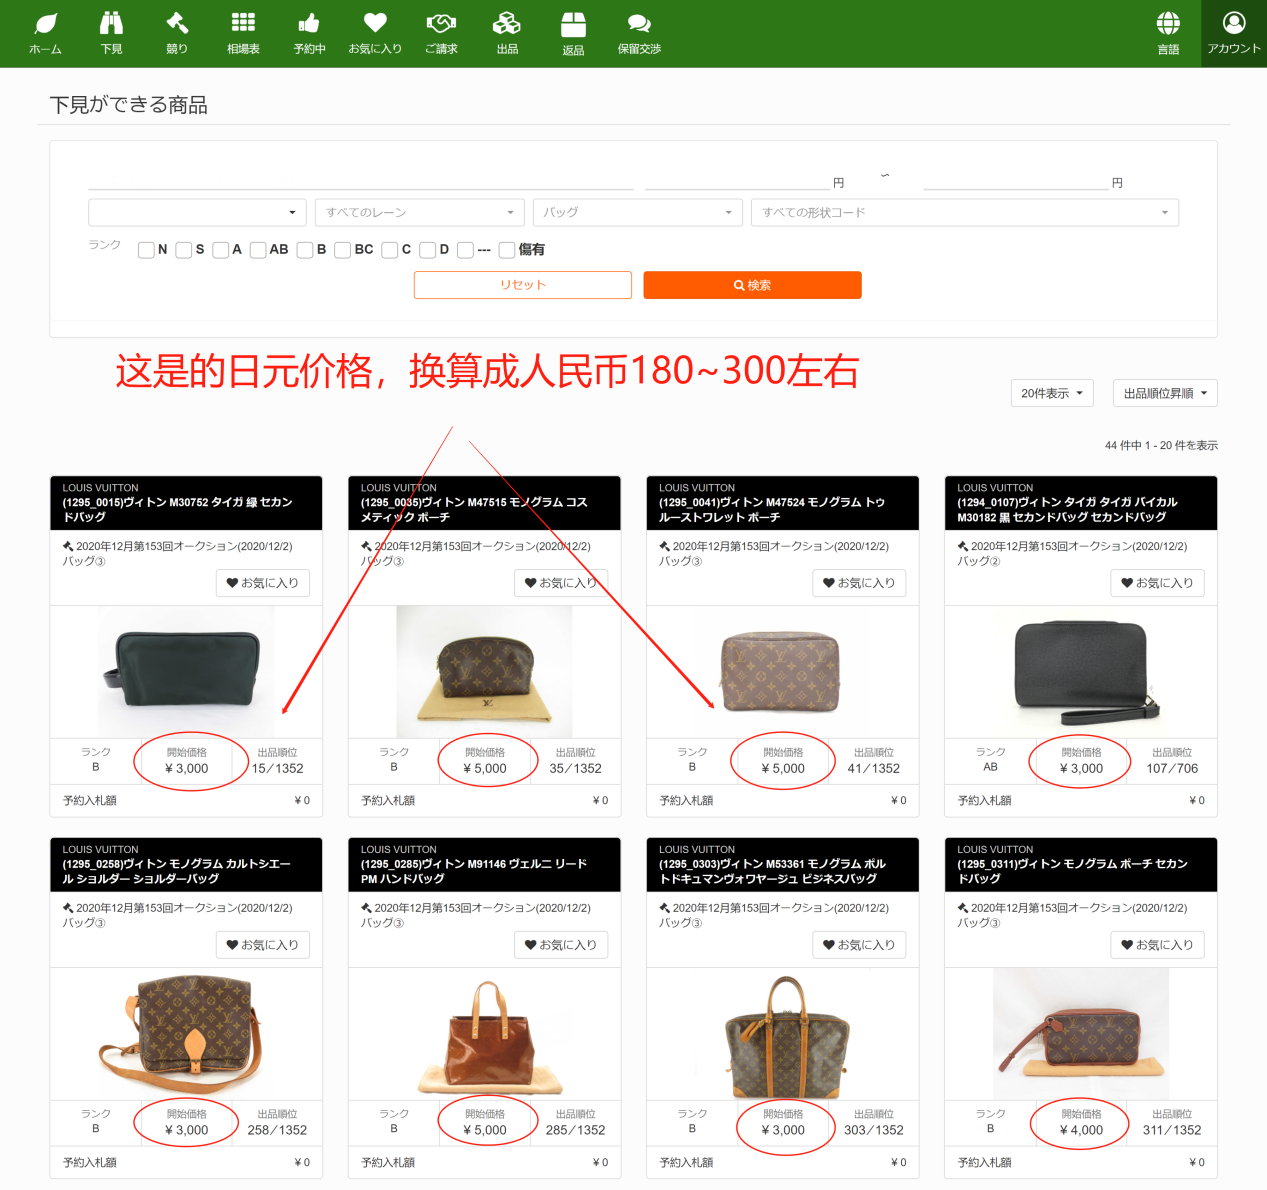
Task: Check the rank C checkbox
Action: pyautogui.click(x=390, y=250)
